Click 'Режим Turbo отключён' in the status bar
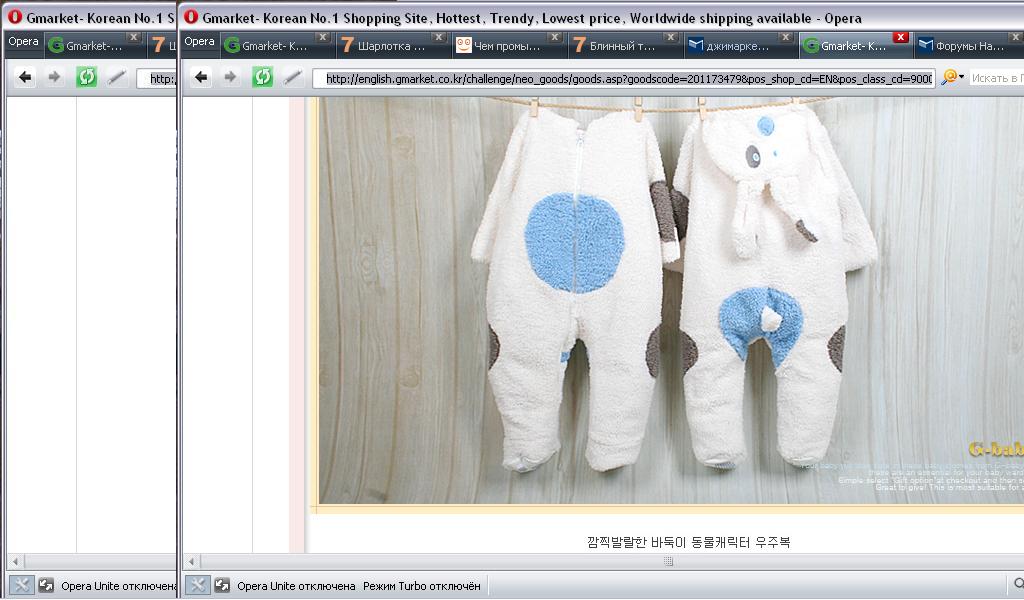Image resolution: width=1024 pixels, height=600 pixels. pos(422,586)
